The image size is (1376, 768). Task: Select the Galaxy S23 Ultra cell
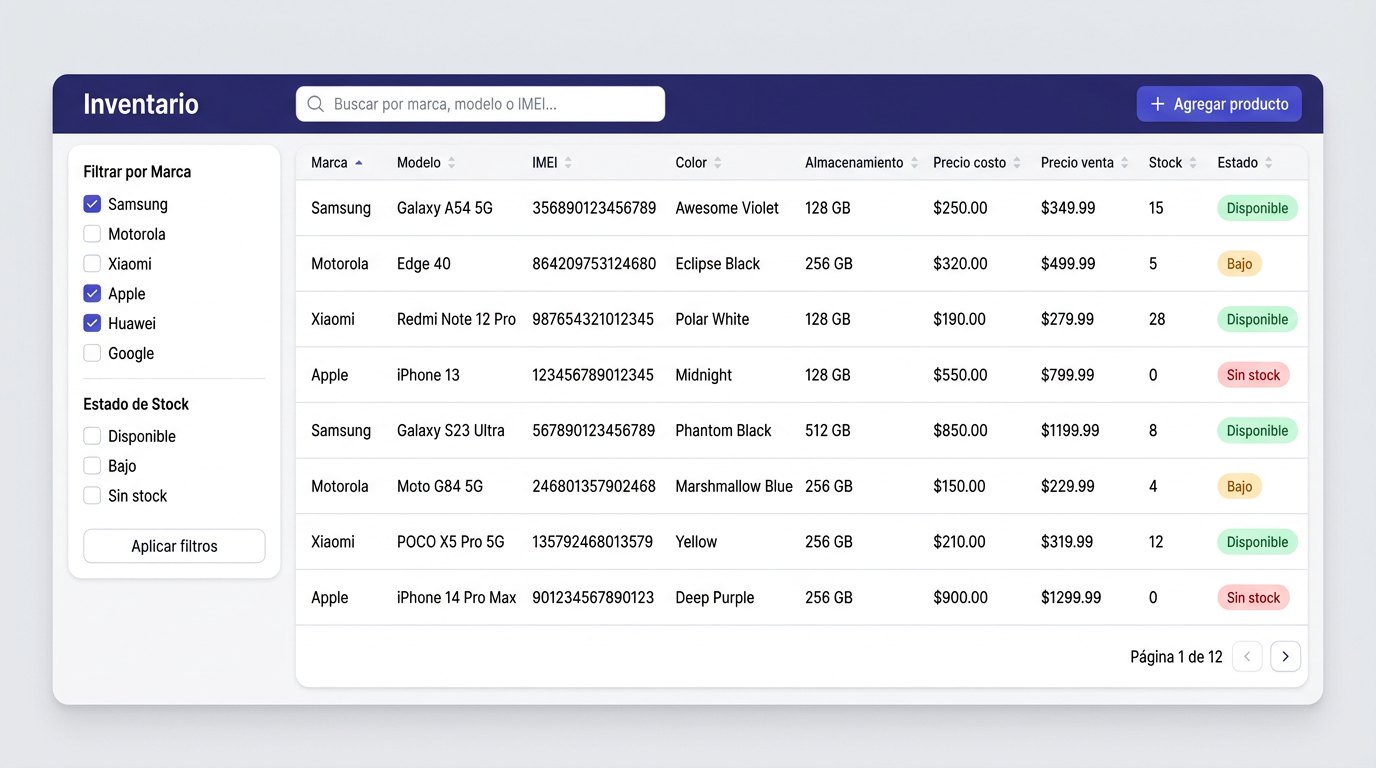[x=451, y=430]
